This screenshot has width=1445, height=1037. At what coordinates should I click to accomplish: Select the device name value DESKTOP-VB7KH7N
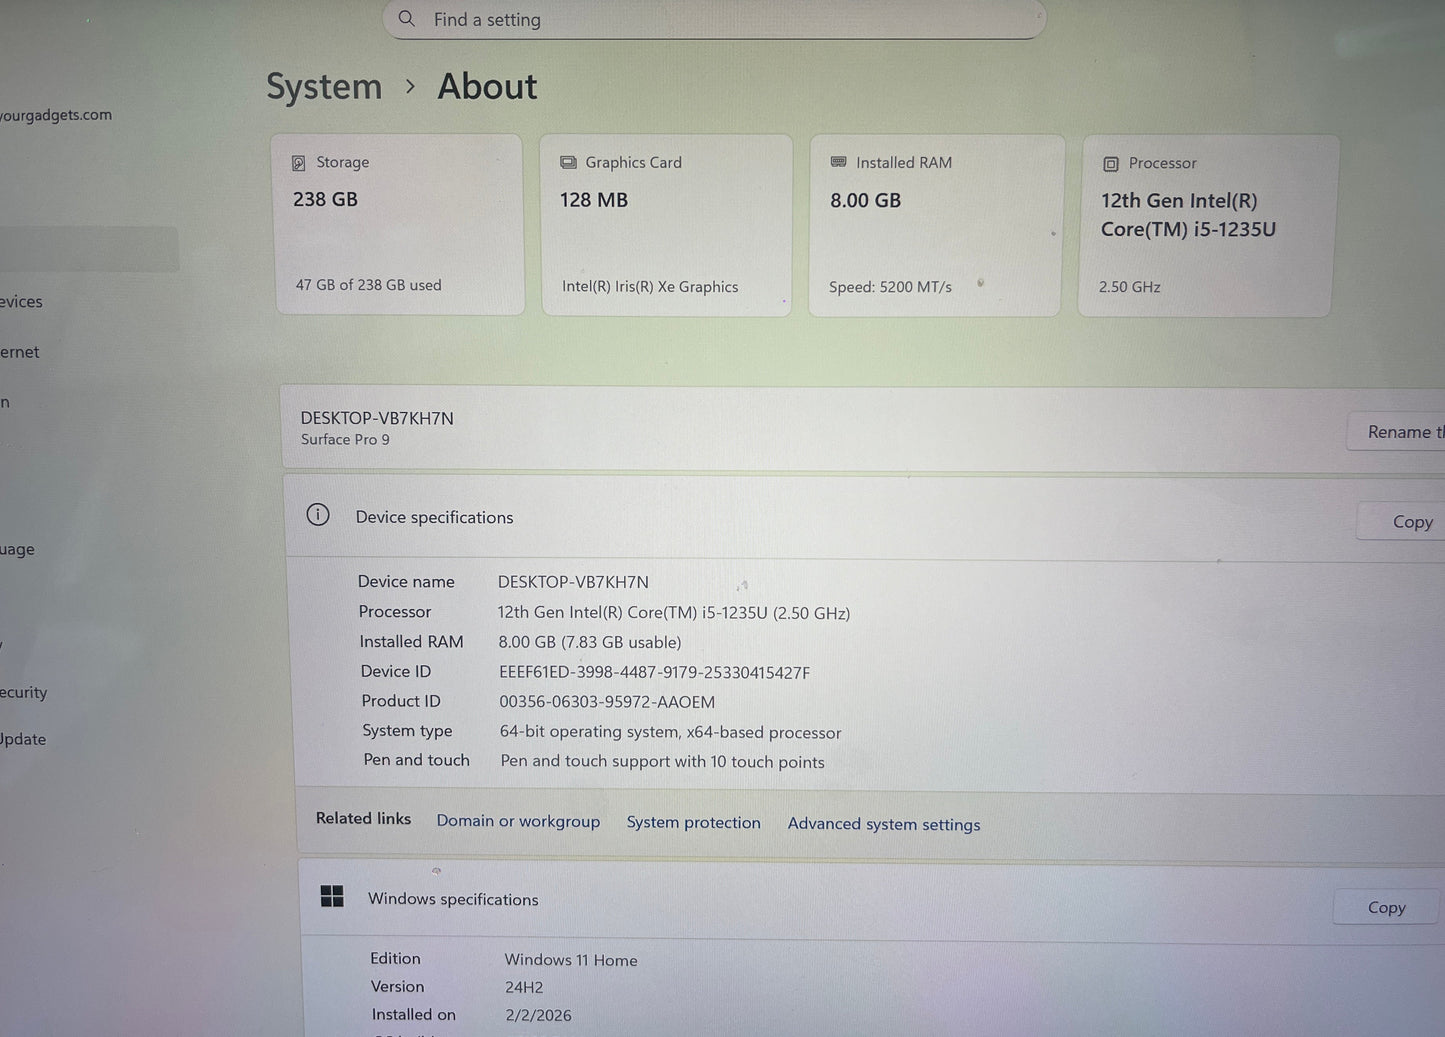(573, 582)
